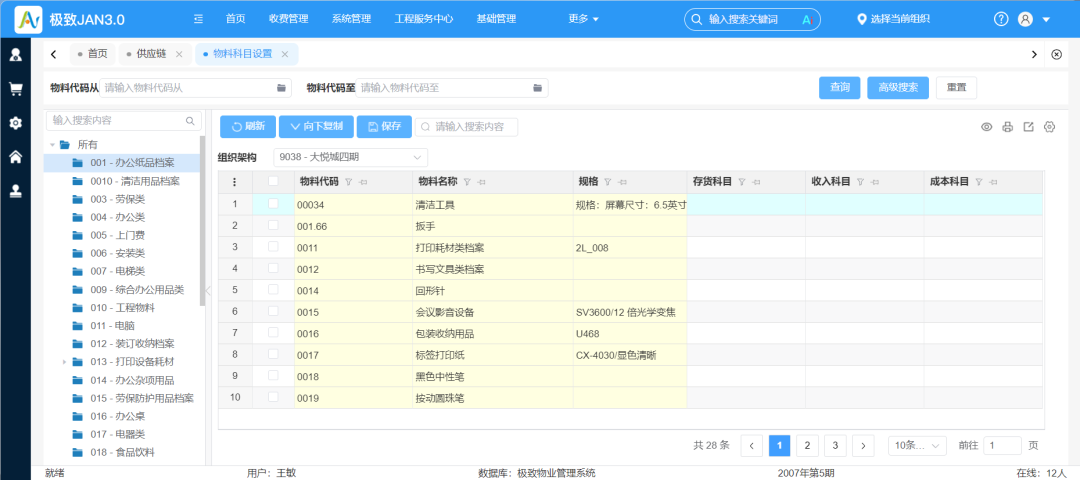
Task: Open the help question mark icon
Action: click(1001, 19)
